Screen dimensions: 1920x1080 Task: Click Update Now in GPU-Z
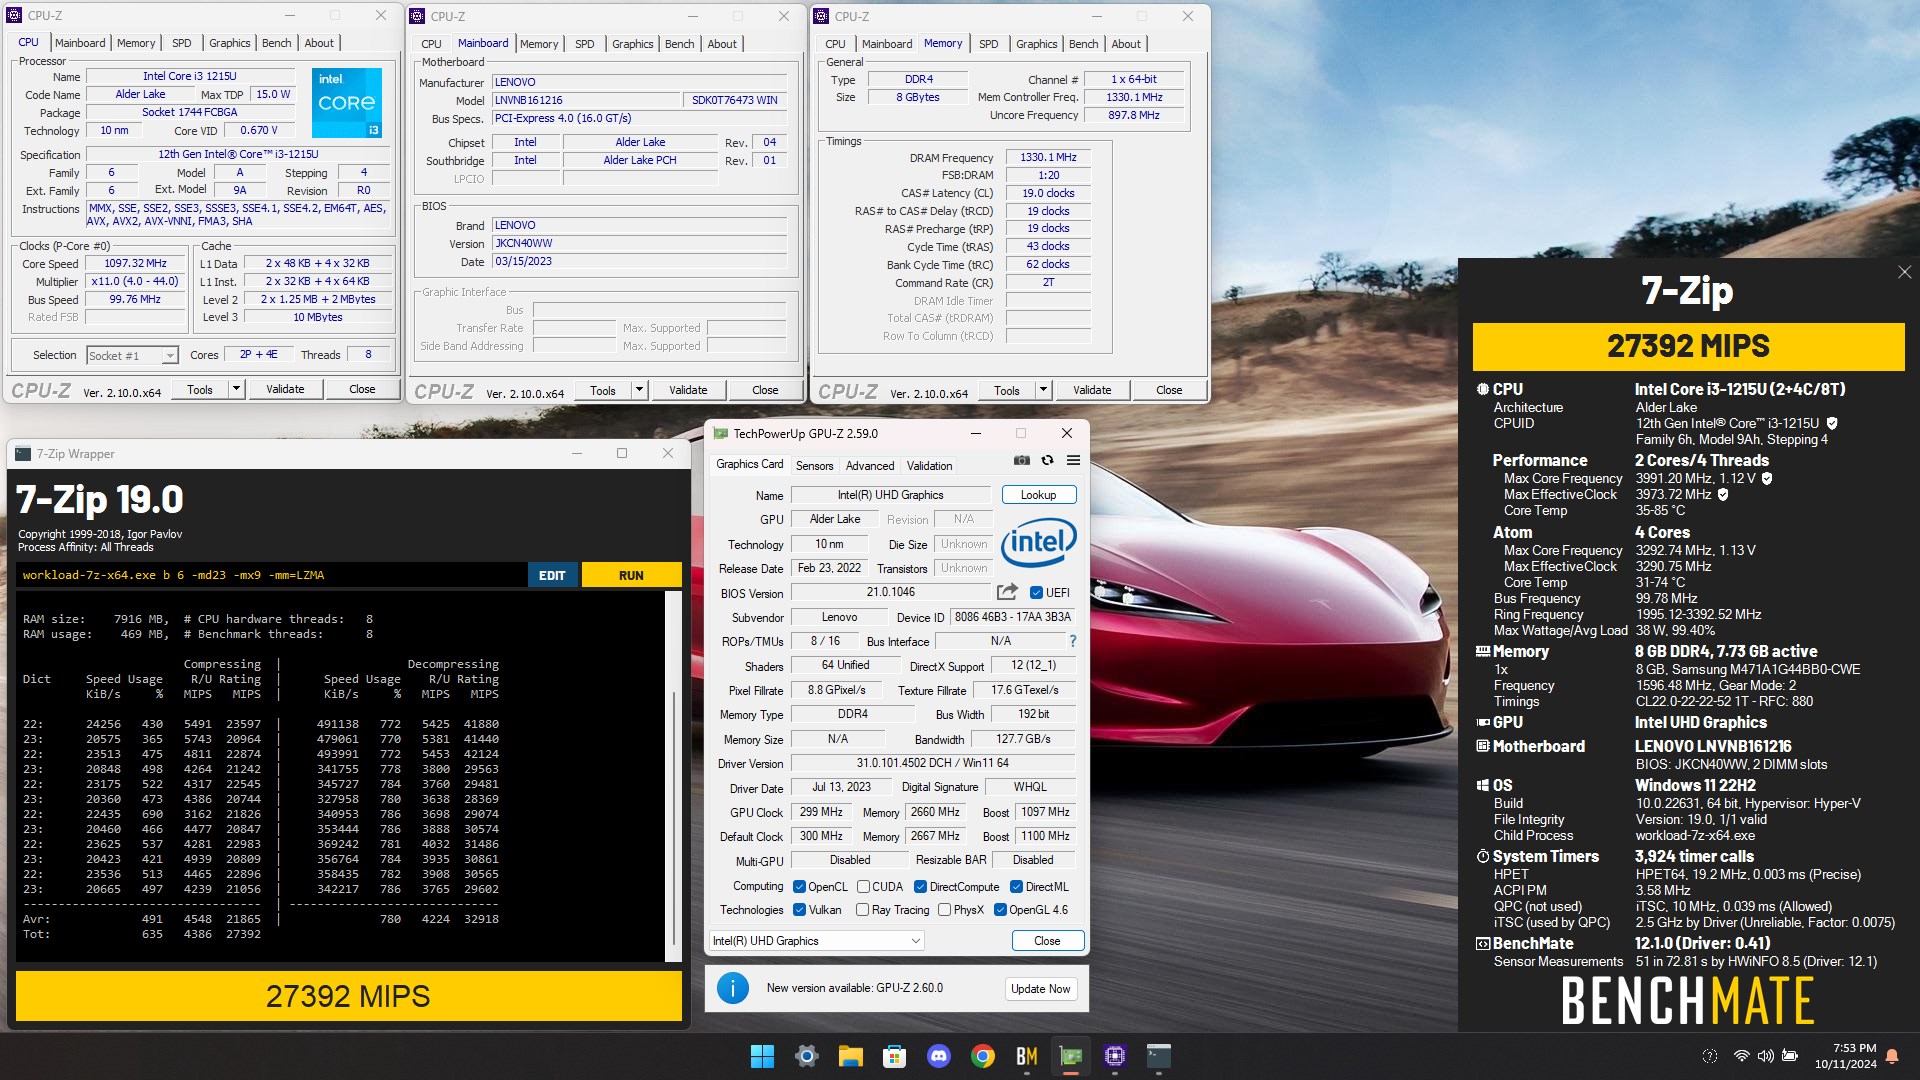click(1040, 989)
